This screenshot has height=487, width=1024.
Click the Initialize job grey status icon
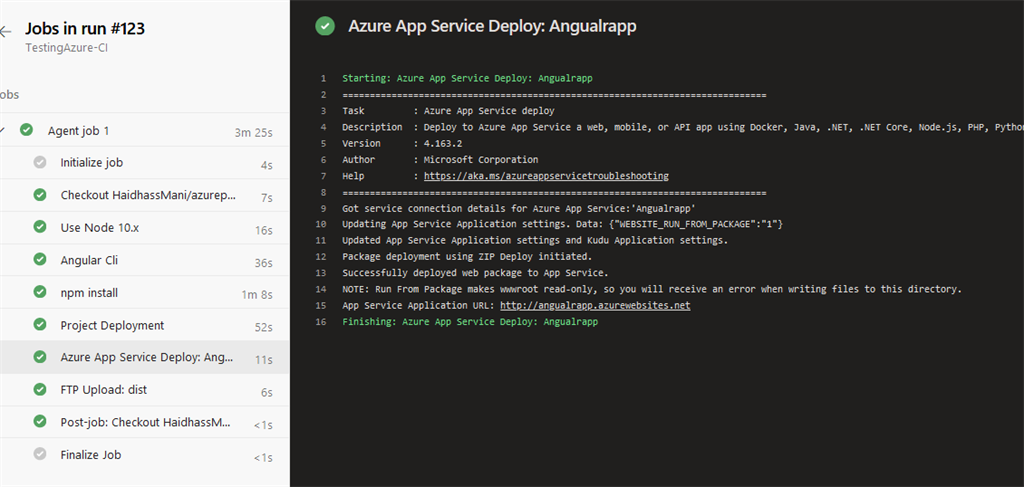point(40,163)
